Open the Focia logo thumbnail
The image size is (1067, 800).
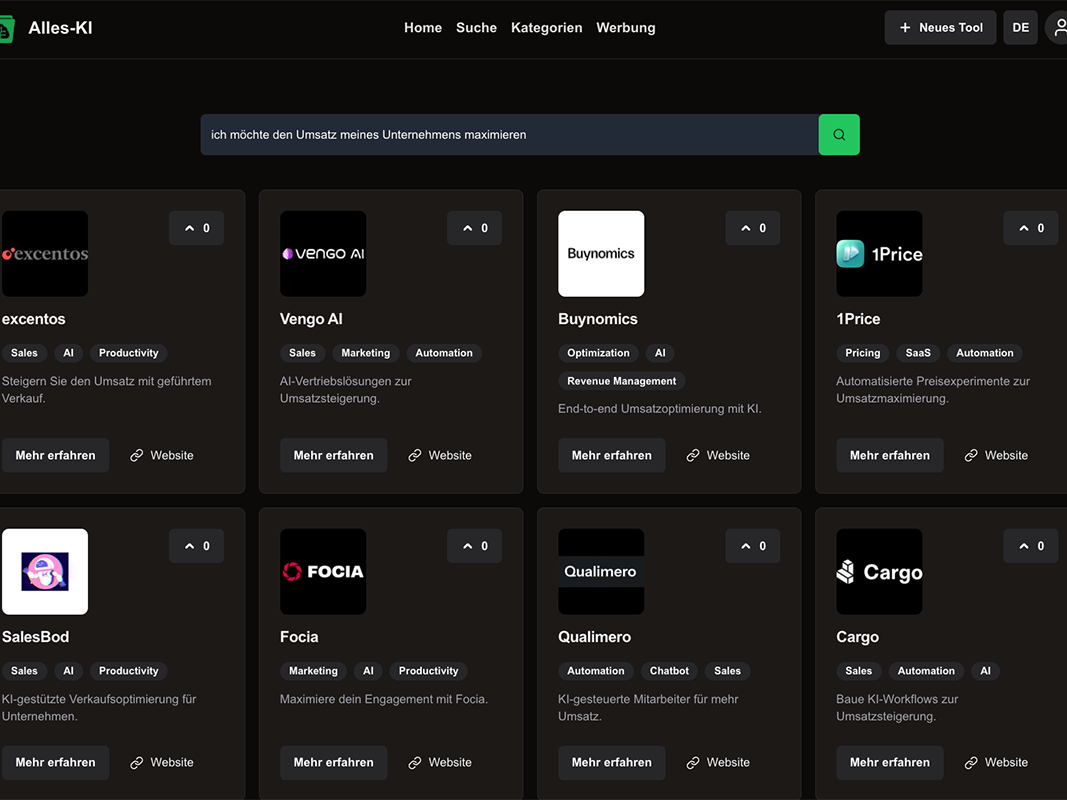323,571
